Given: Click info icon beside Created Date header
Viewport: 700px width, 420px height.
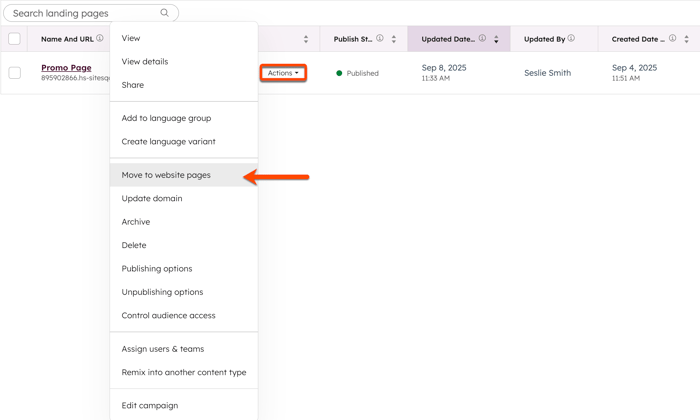Looking at the screenshot, I should click(672, 39).
